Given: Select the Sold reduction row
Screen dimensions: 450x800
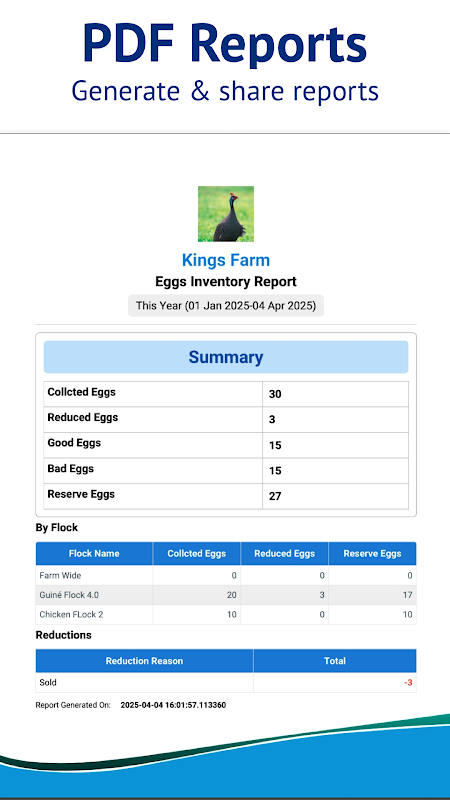Looking at the screenshot, I should coord(226,683).
